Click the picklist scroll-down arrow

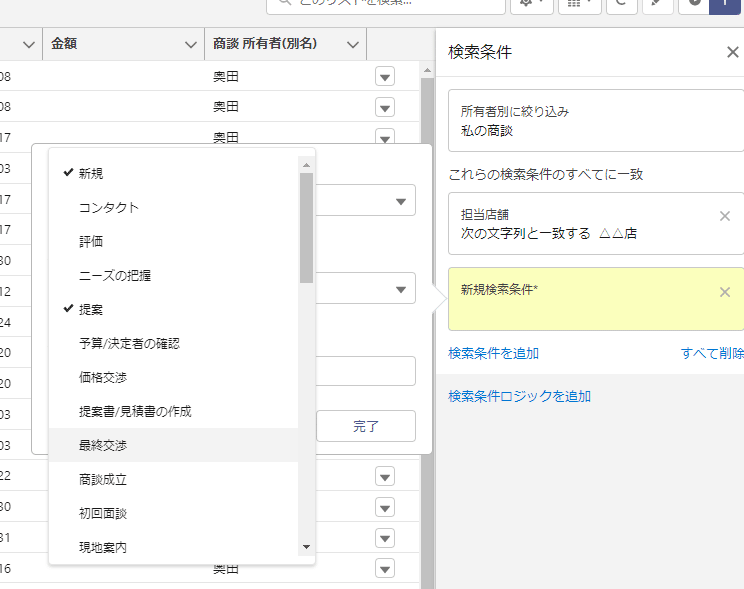pos(307,547)
